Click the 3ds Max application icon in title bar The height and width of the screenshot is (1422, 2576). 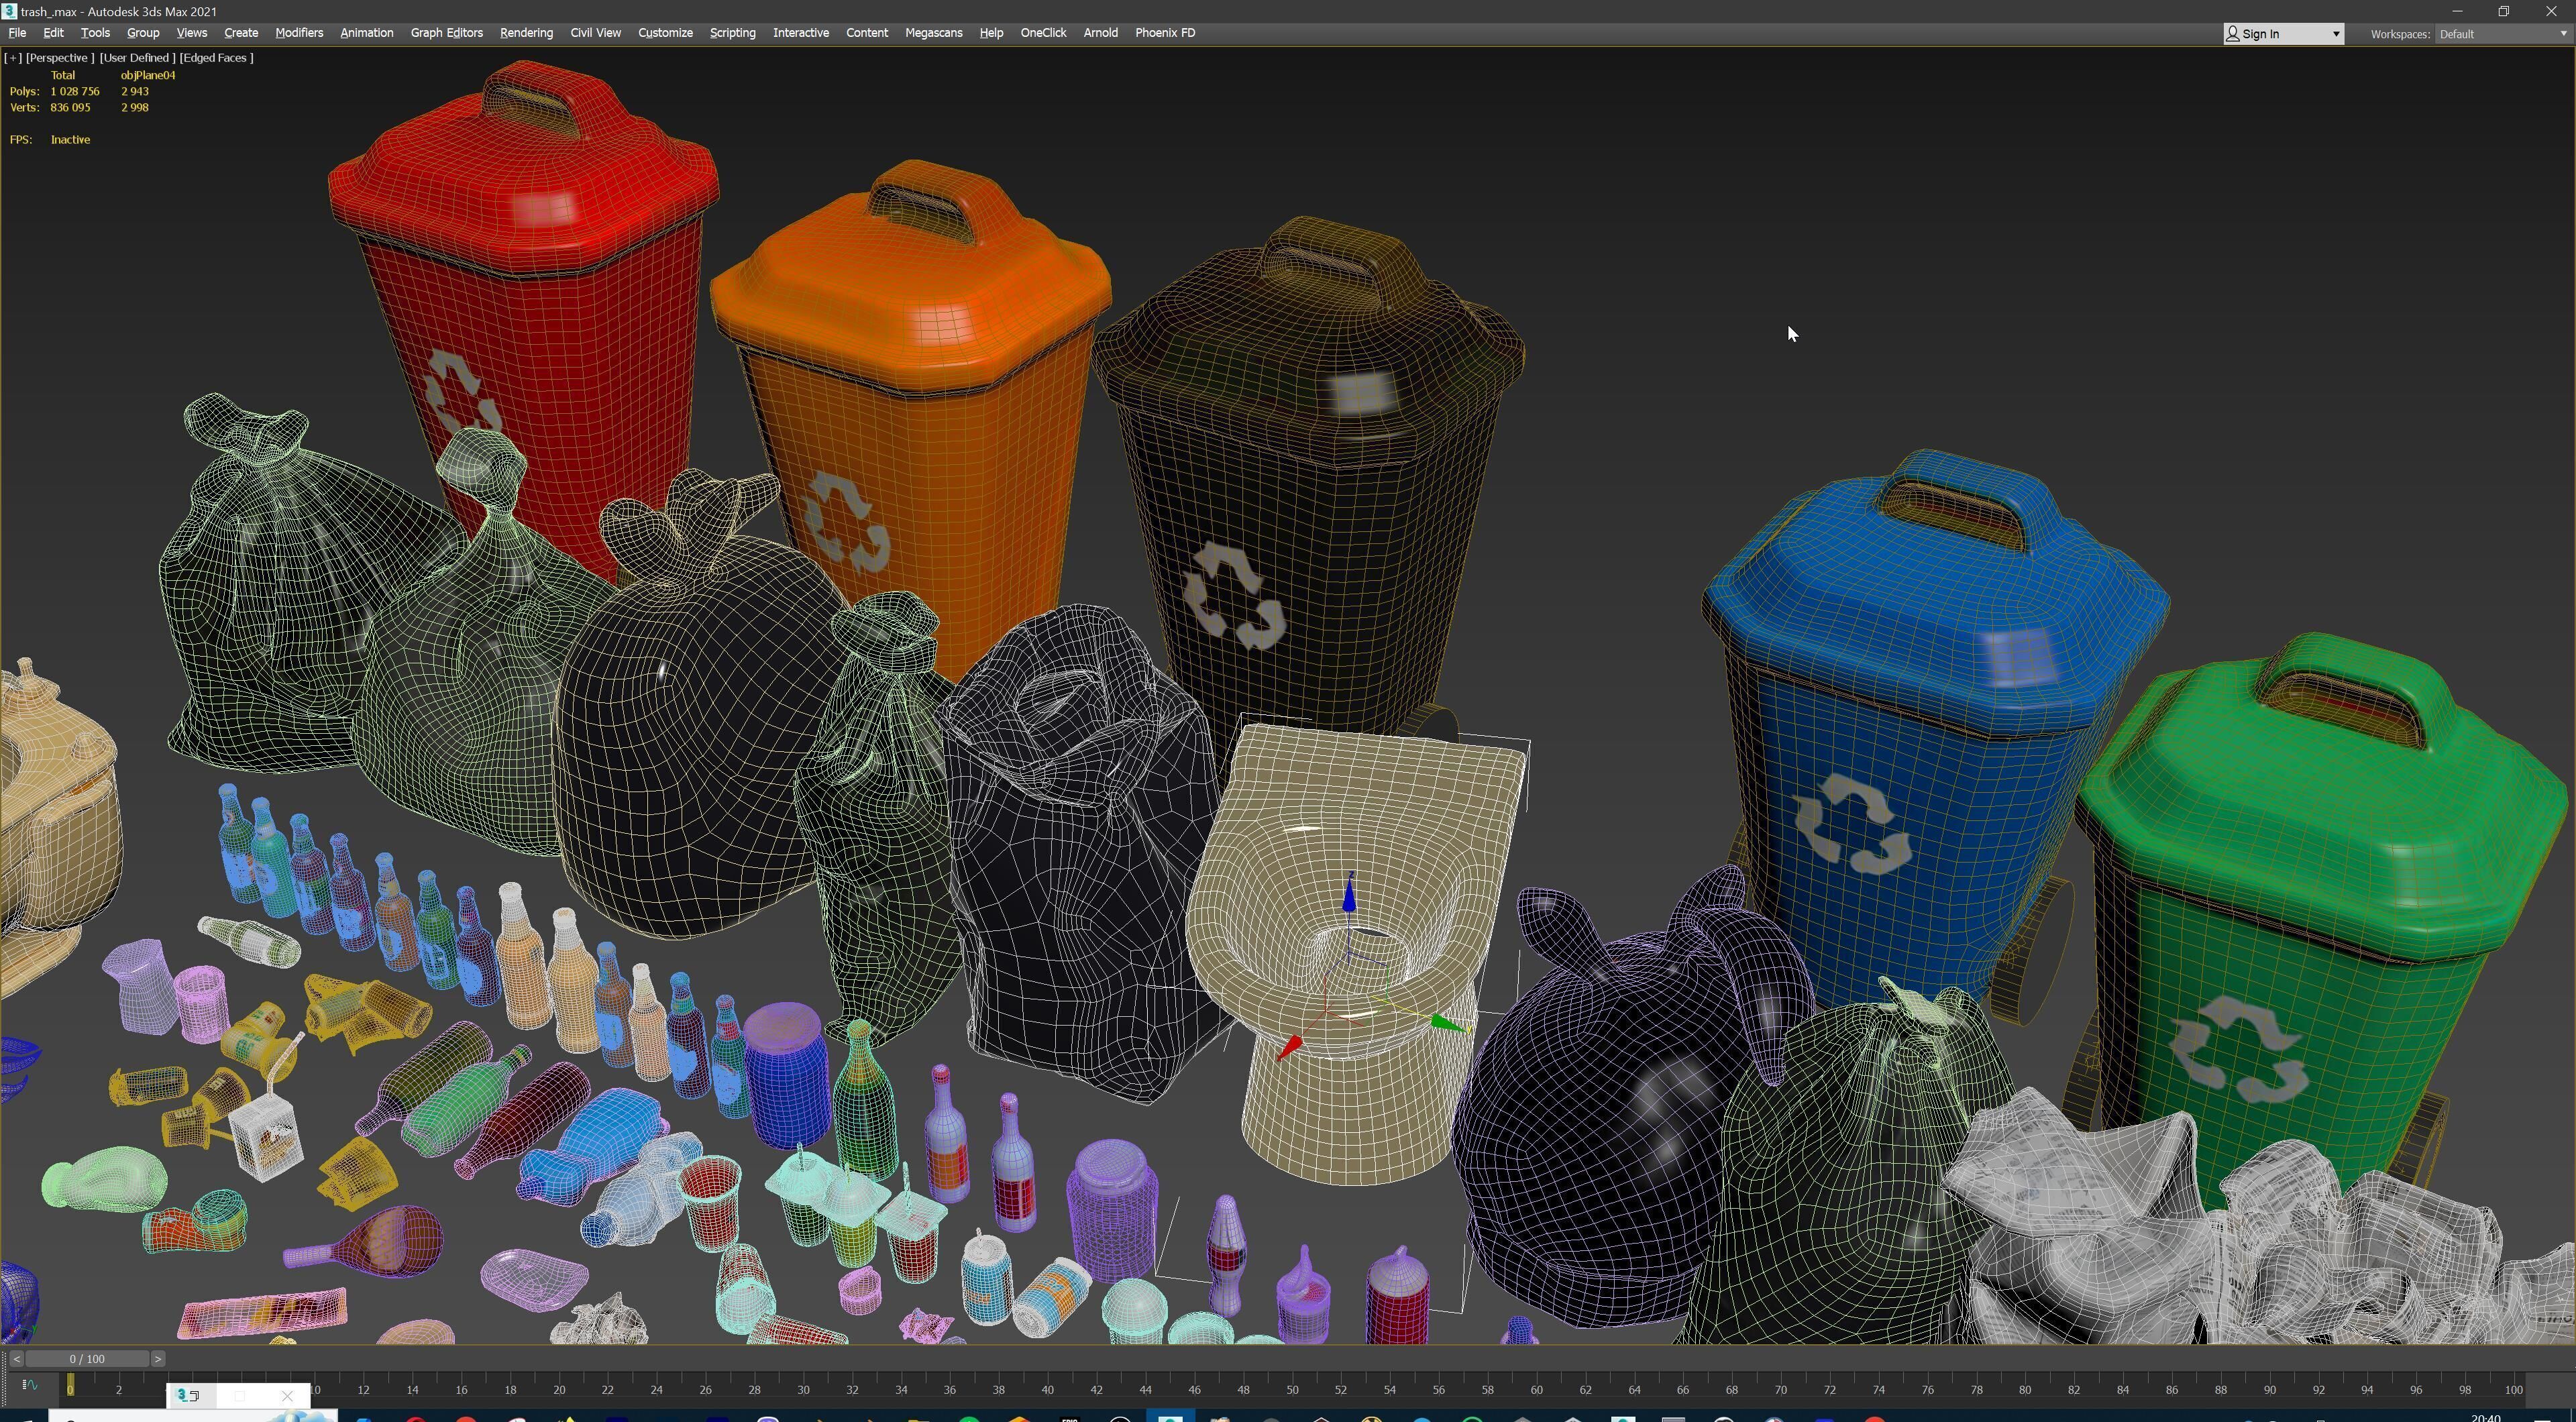9,11
